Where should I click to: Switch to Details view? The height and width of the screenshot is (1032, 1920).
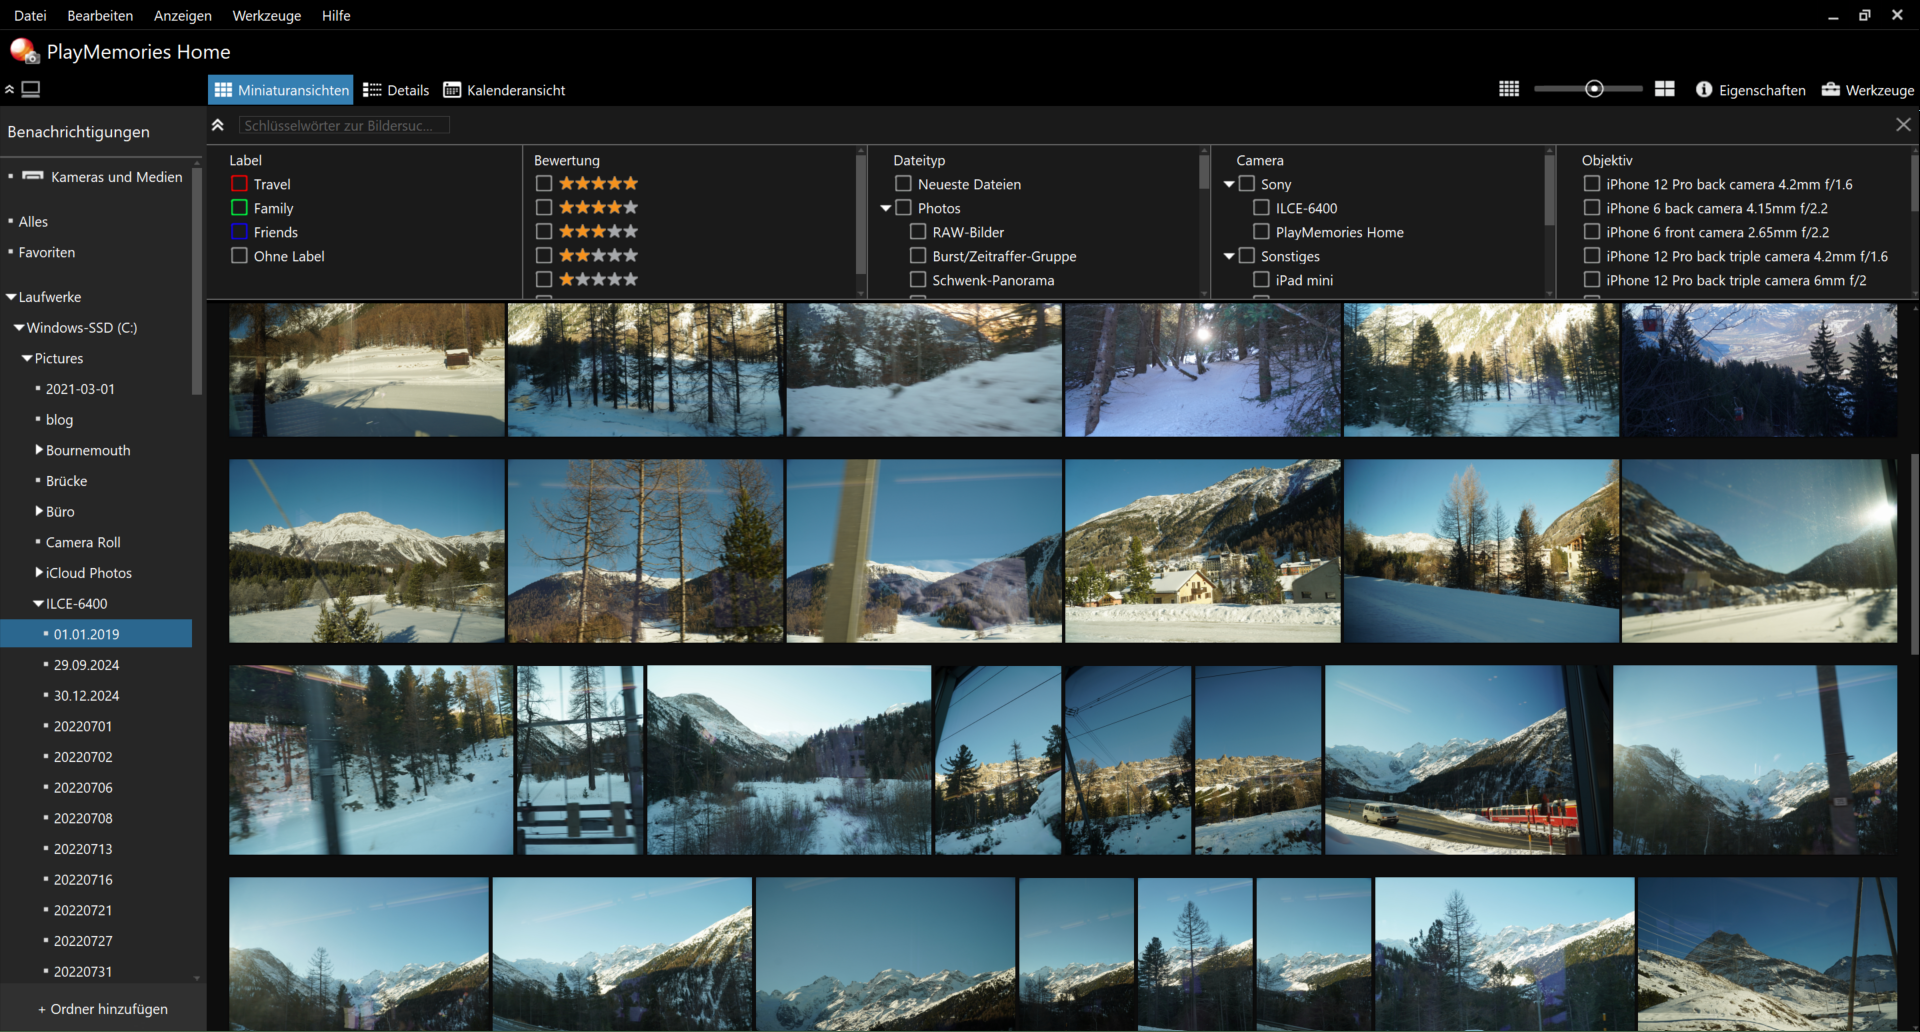coord(396,90)
